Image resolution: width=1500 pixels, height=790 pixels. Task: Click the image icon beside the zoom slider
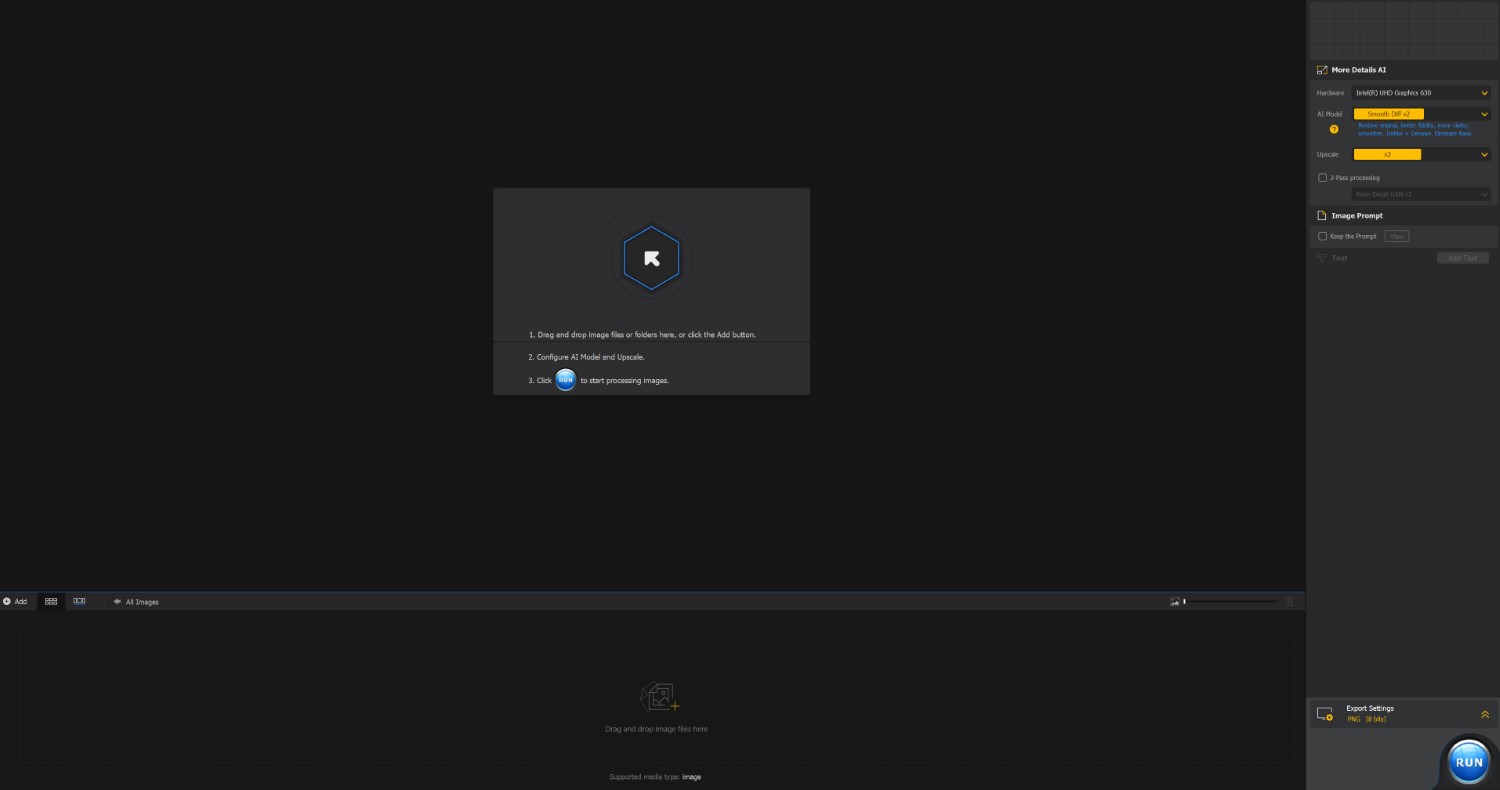click(x=1174, y=601)
